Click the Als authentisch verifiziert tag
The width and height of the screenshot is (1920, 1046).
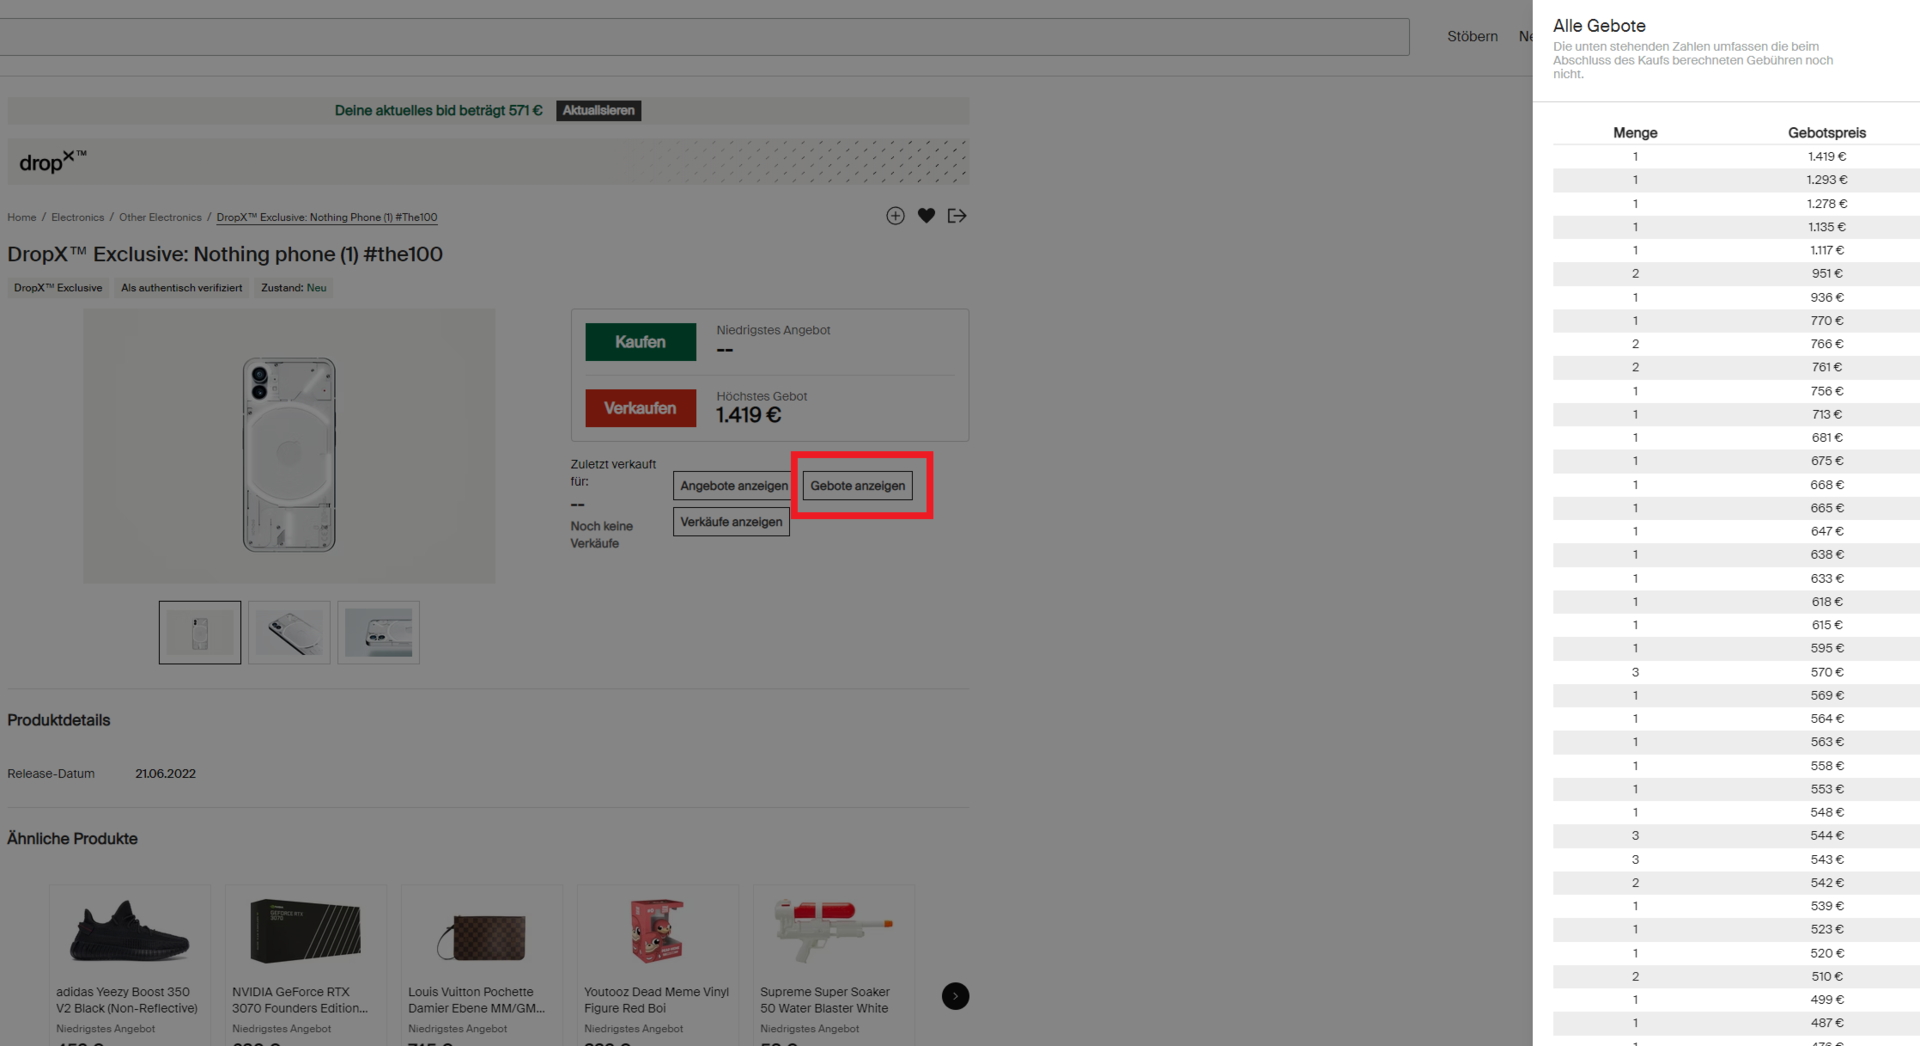tap(181, 288)
